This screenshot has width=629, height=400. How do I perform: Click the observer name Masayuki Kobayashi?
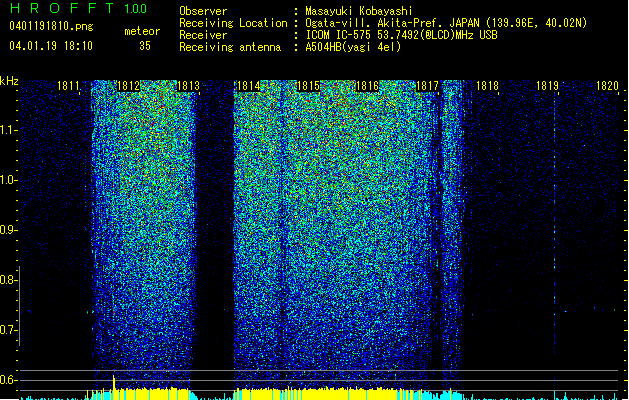[359, 11]
